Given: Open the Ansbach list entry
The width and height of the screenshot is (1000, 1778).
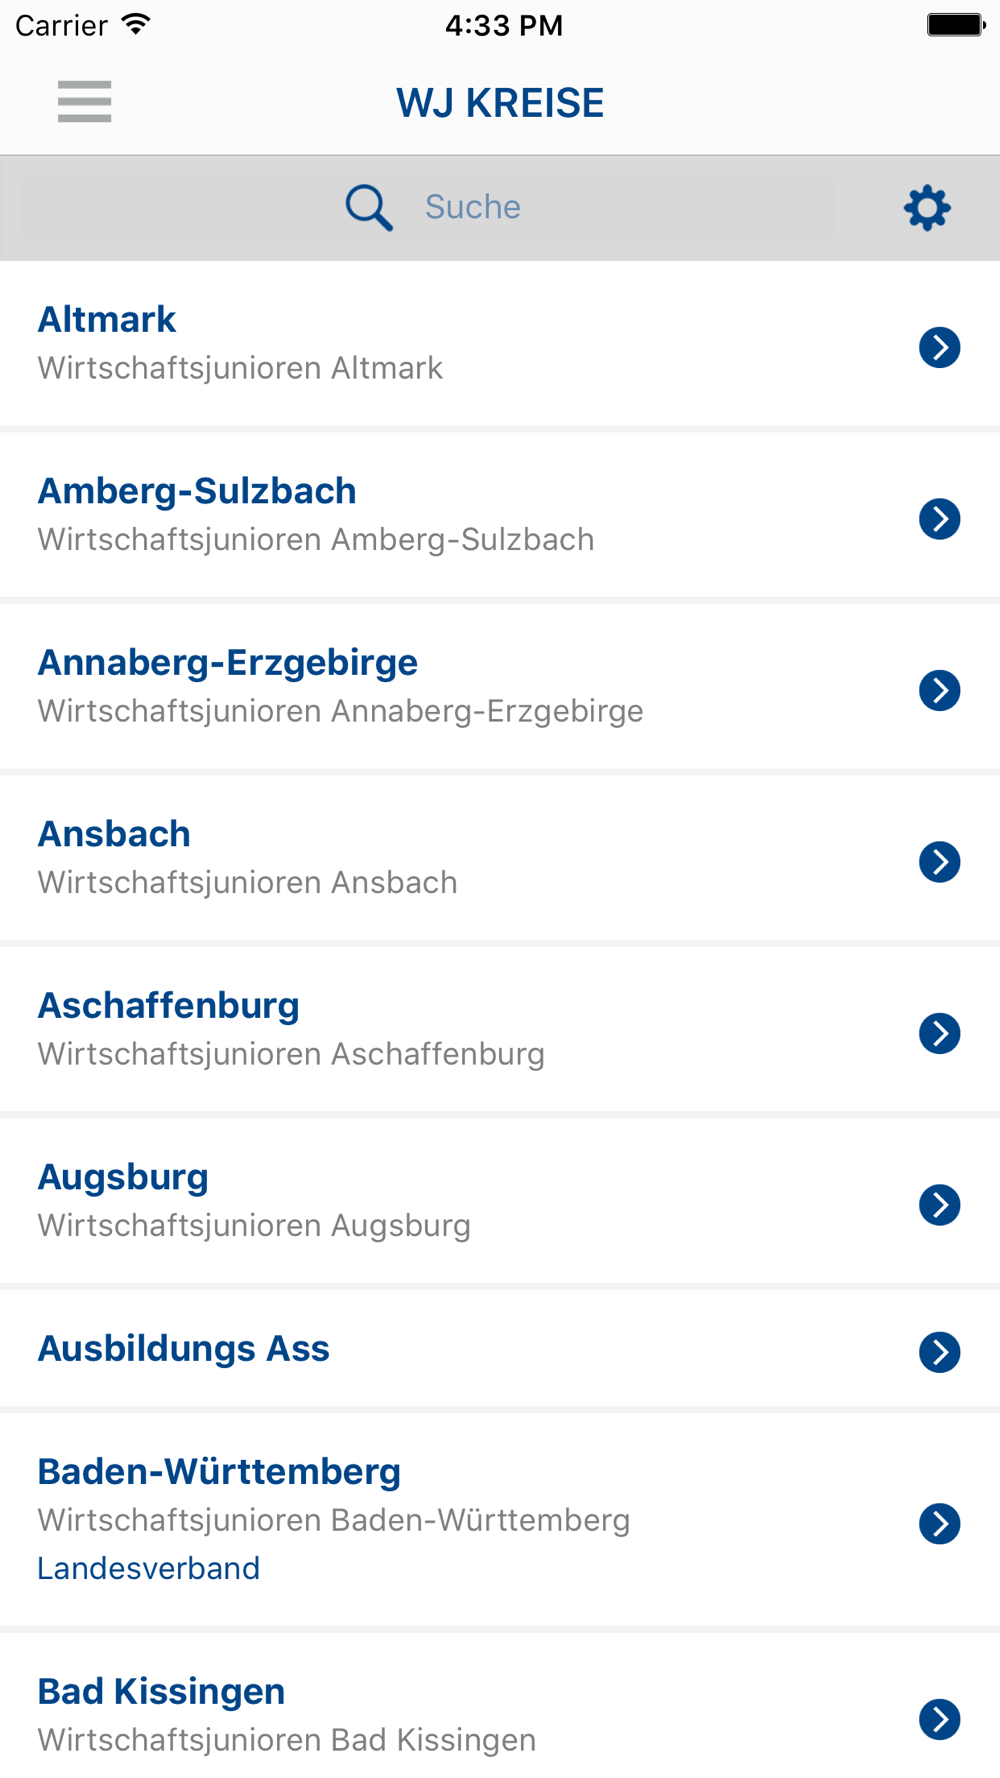Looking at the screenshot, I should click(x=114, y=834).
